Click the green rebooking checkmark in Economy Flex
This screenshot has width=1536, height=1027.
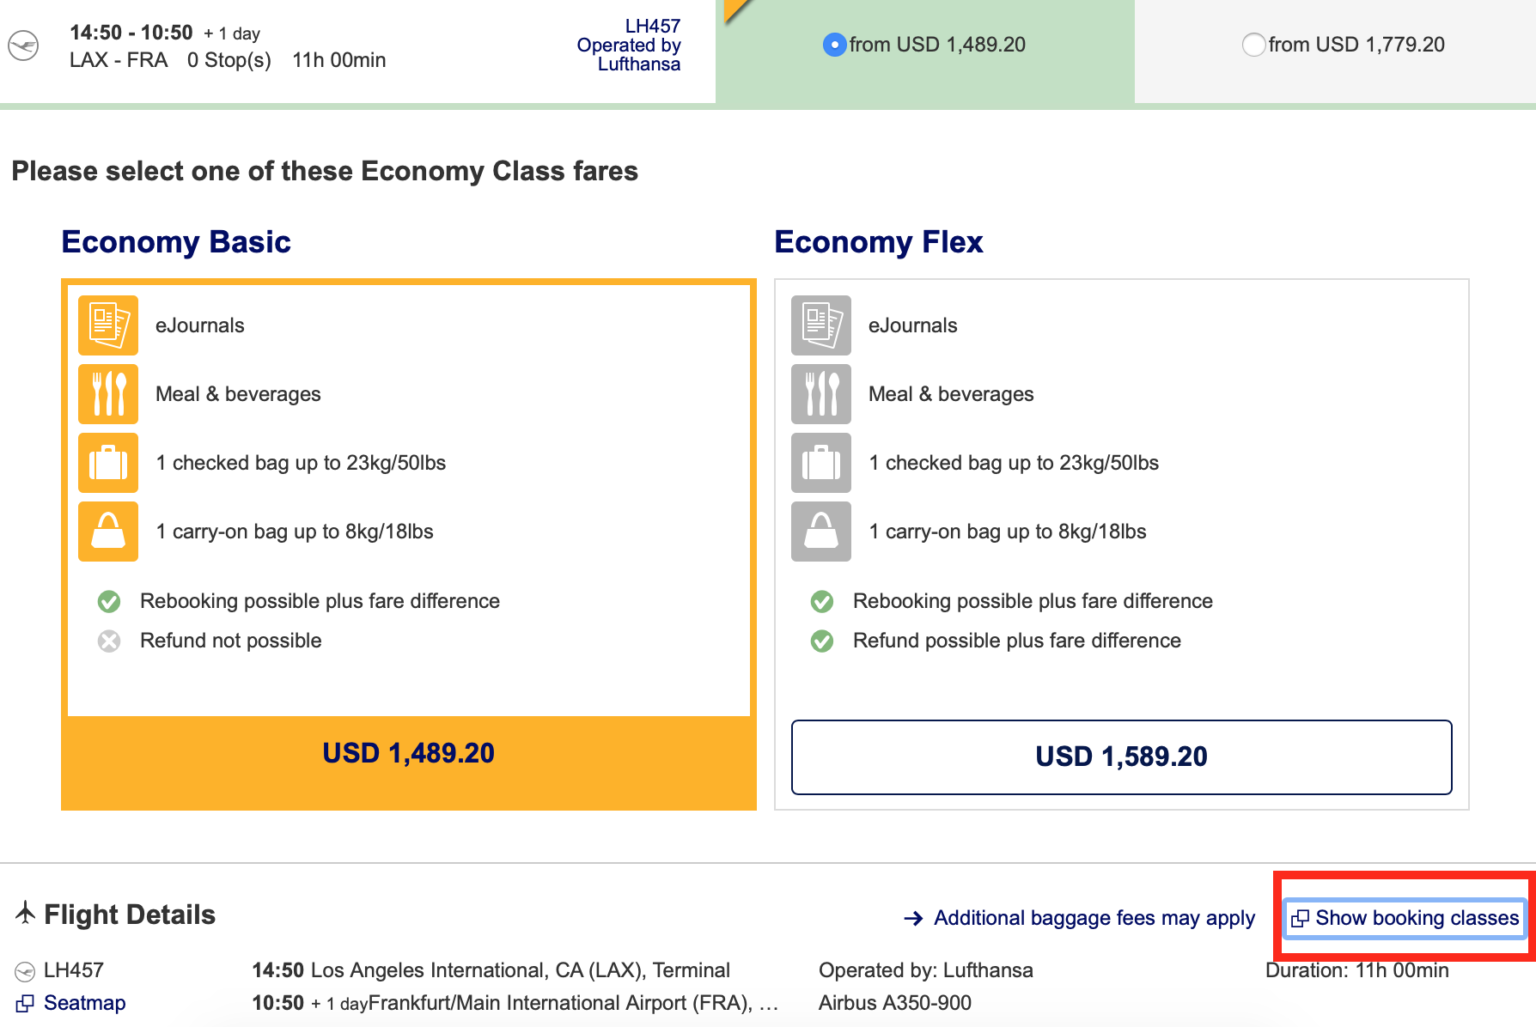point(821,601)
